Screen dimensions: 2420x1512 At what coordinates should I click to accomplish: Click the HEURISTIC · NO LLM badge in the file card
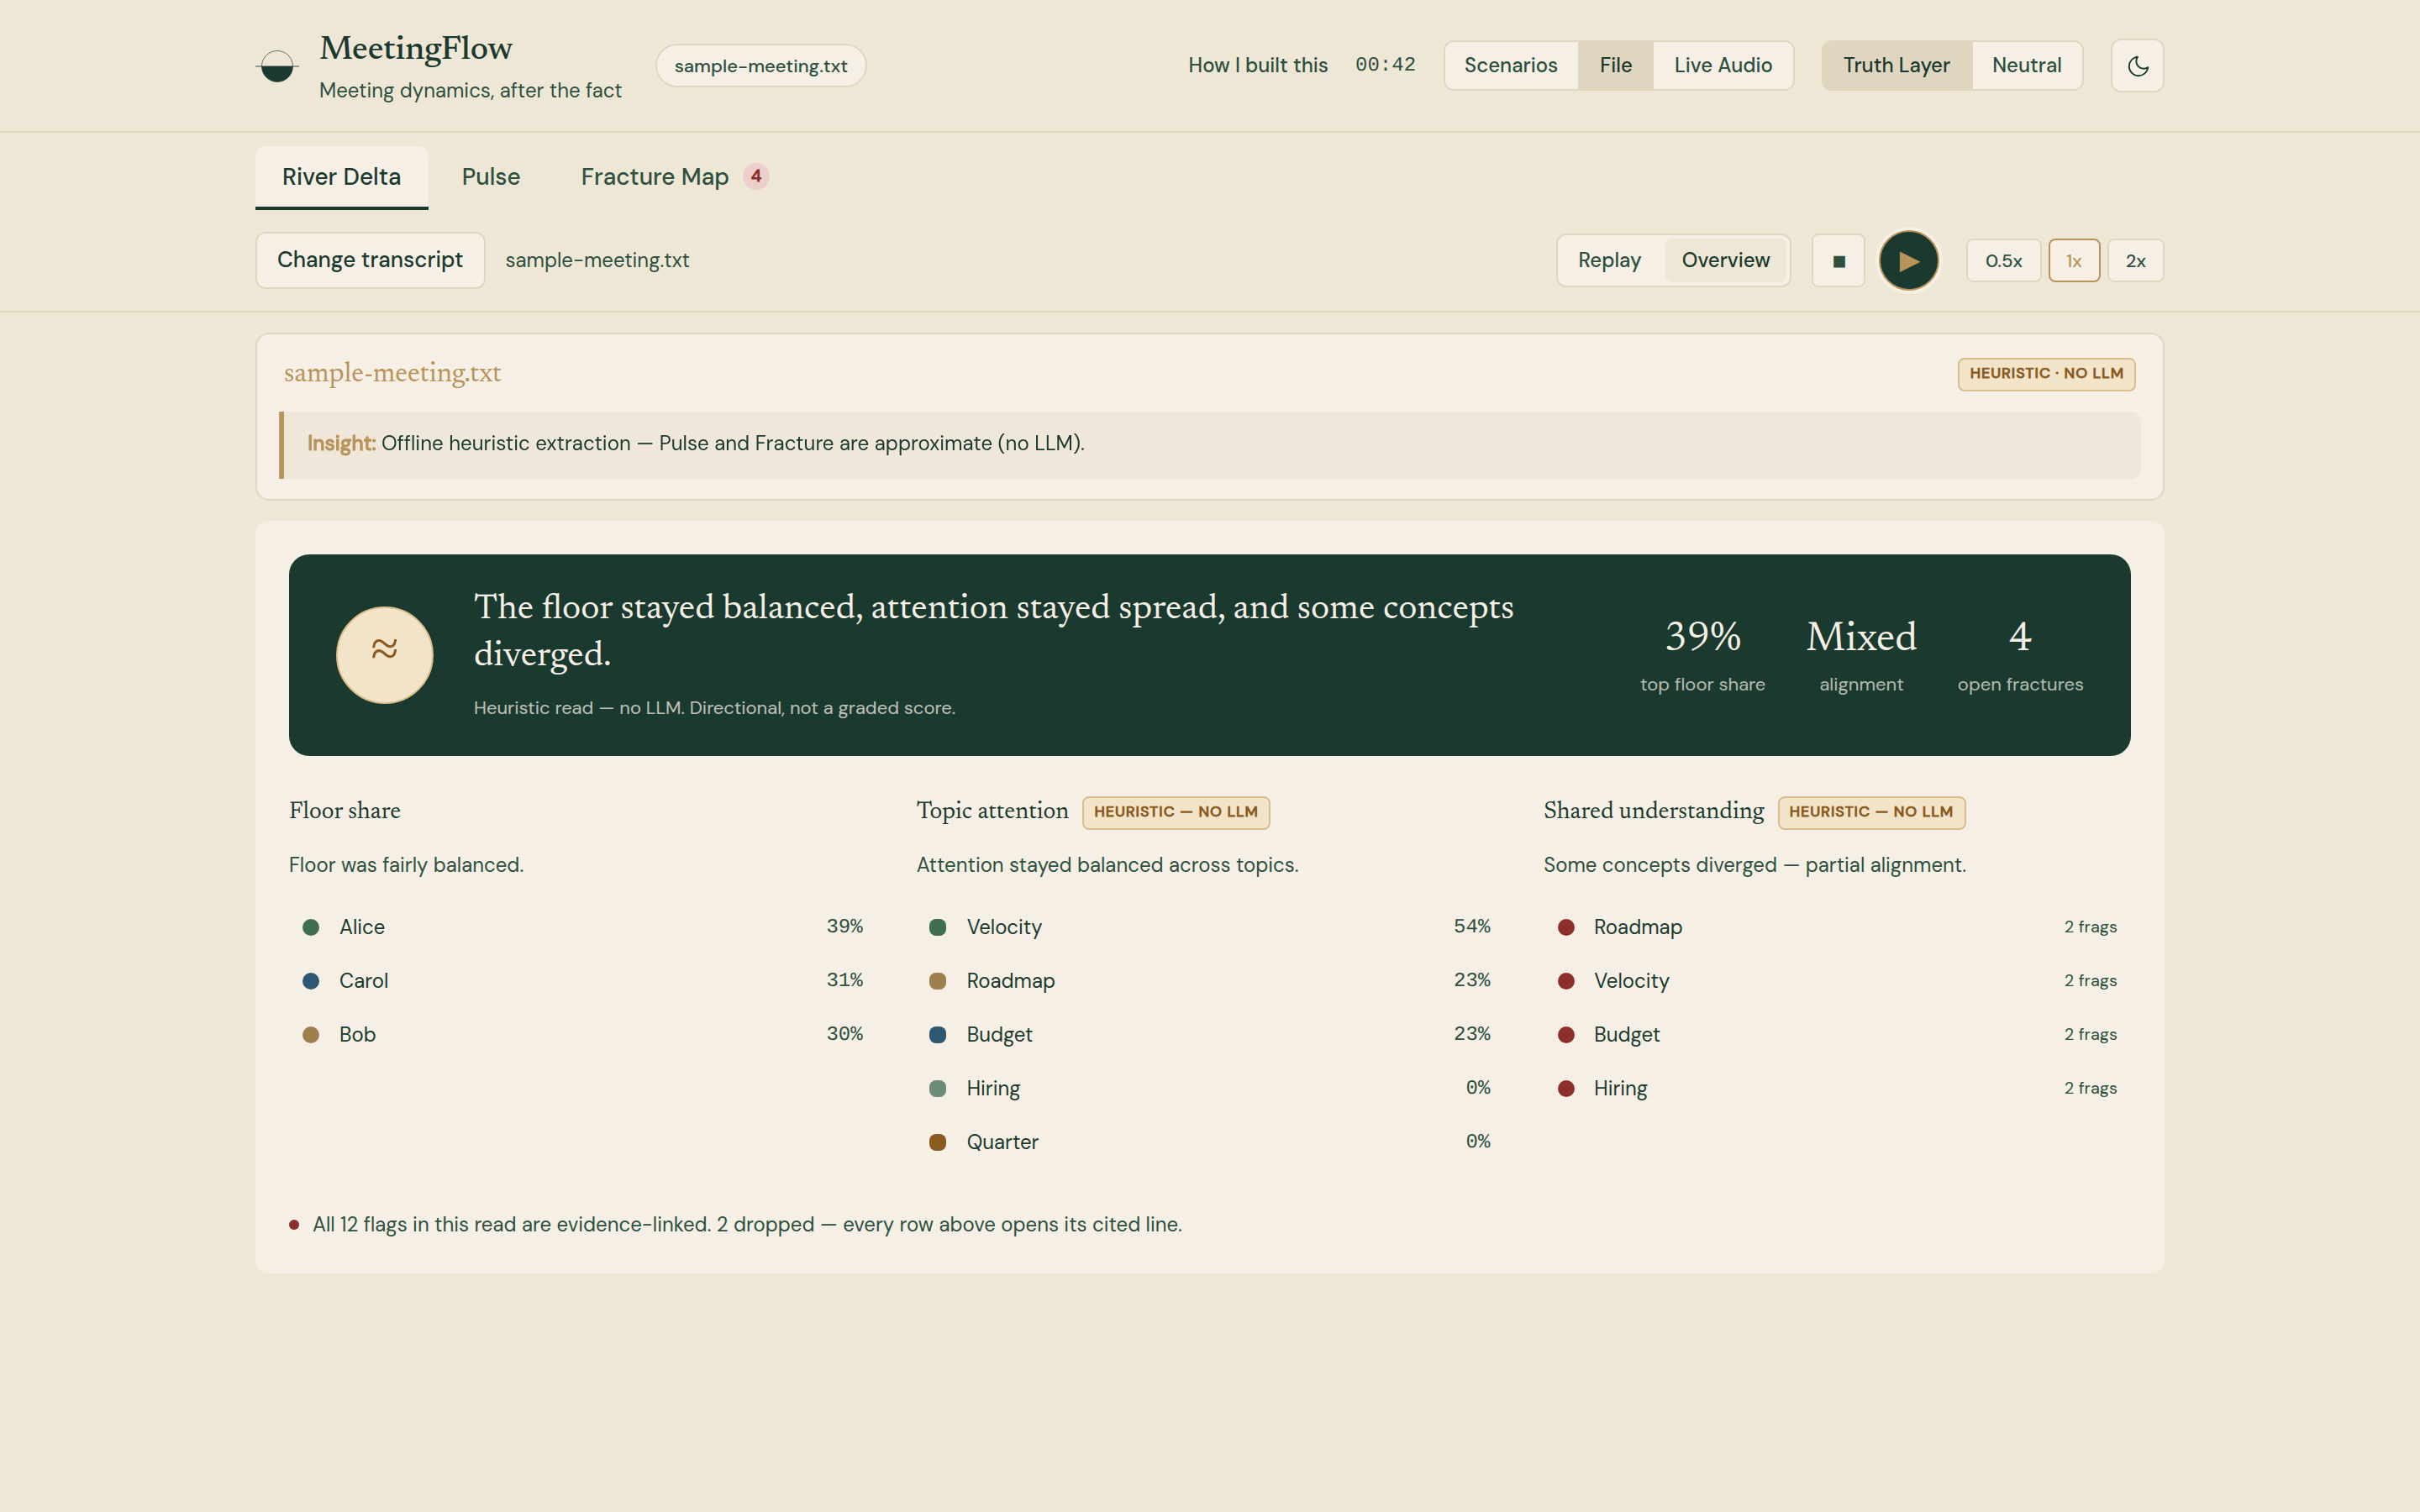tap(2046, 374)
